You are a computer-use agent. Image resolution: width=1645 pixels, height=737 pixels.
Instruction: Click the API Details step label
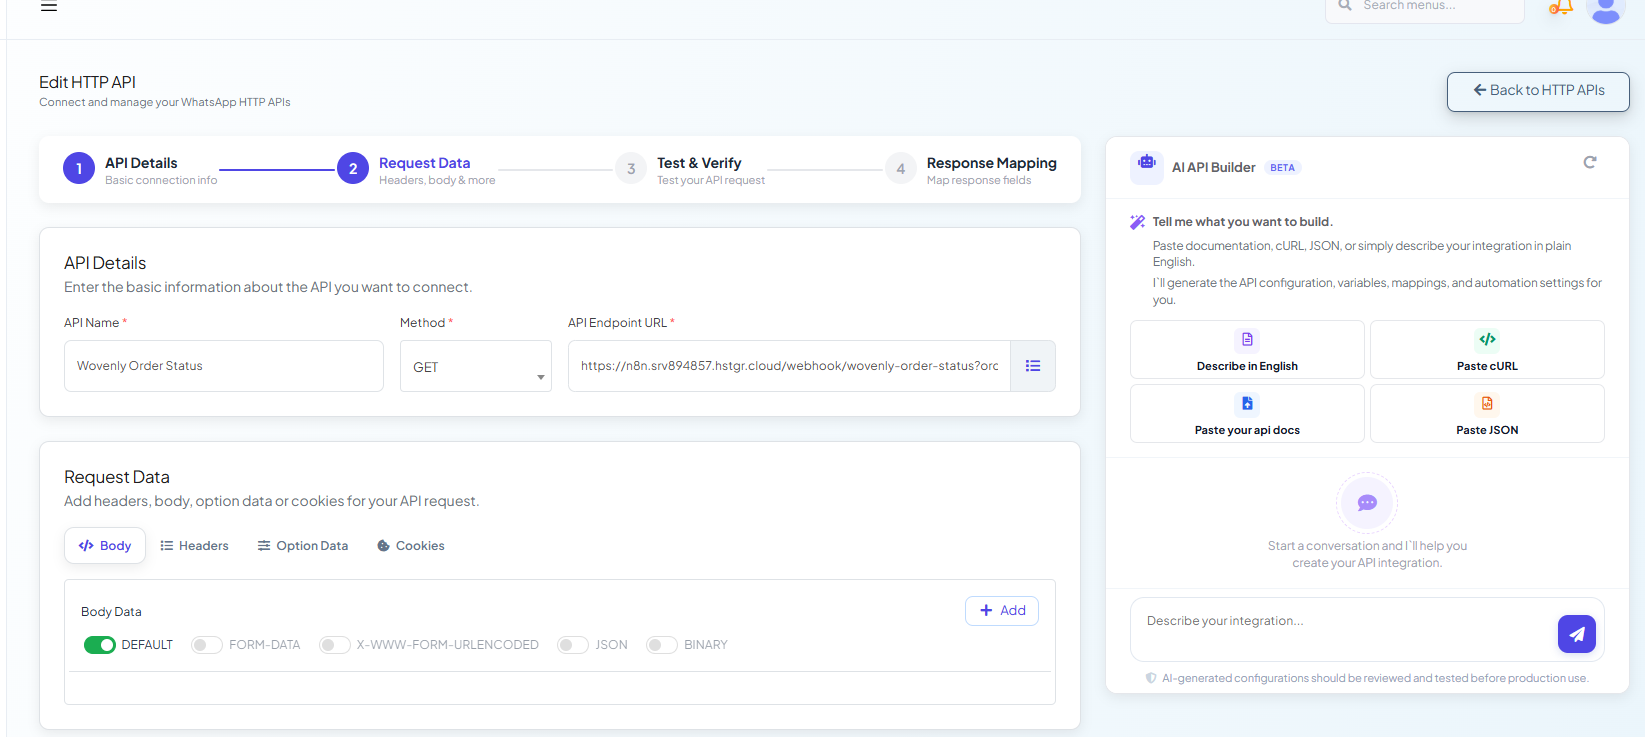click(141, 163)
